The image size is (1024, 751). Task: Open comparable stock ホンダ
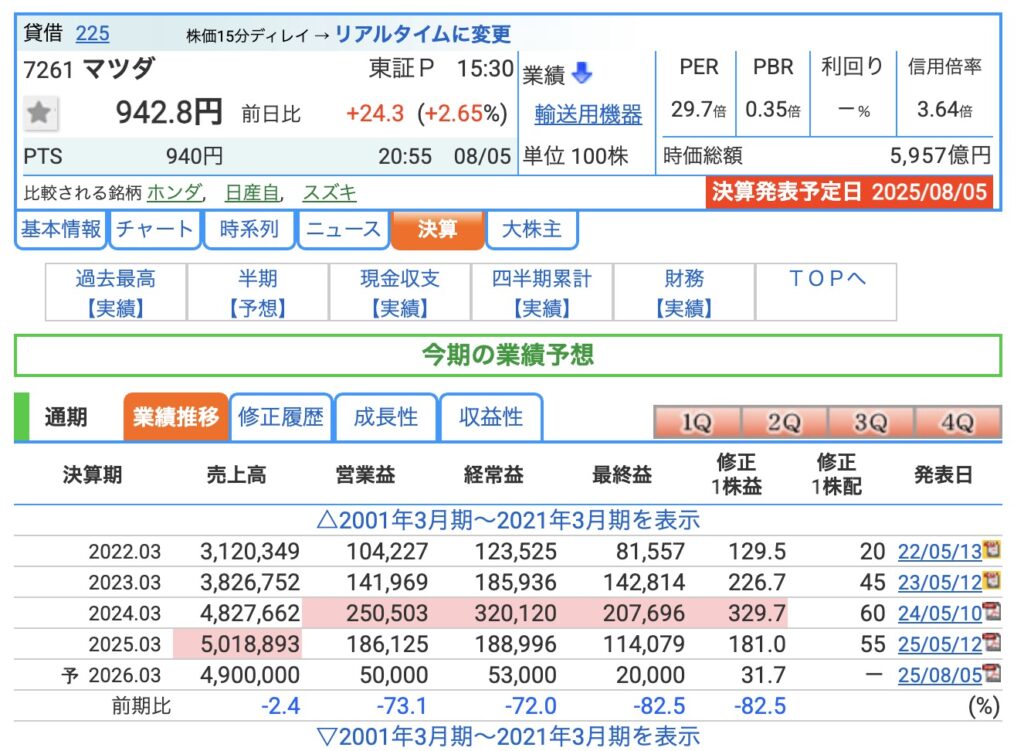point(174,193)
